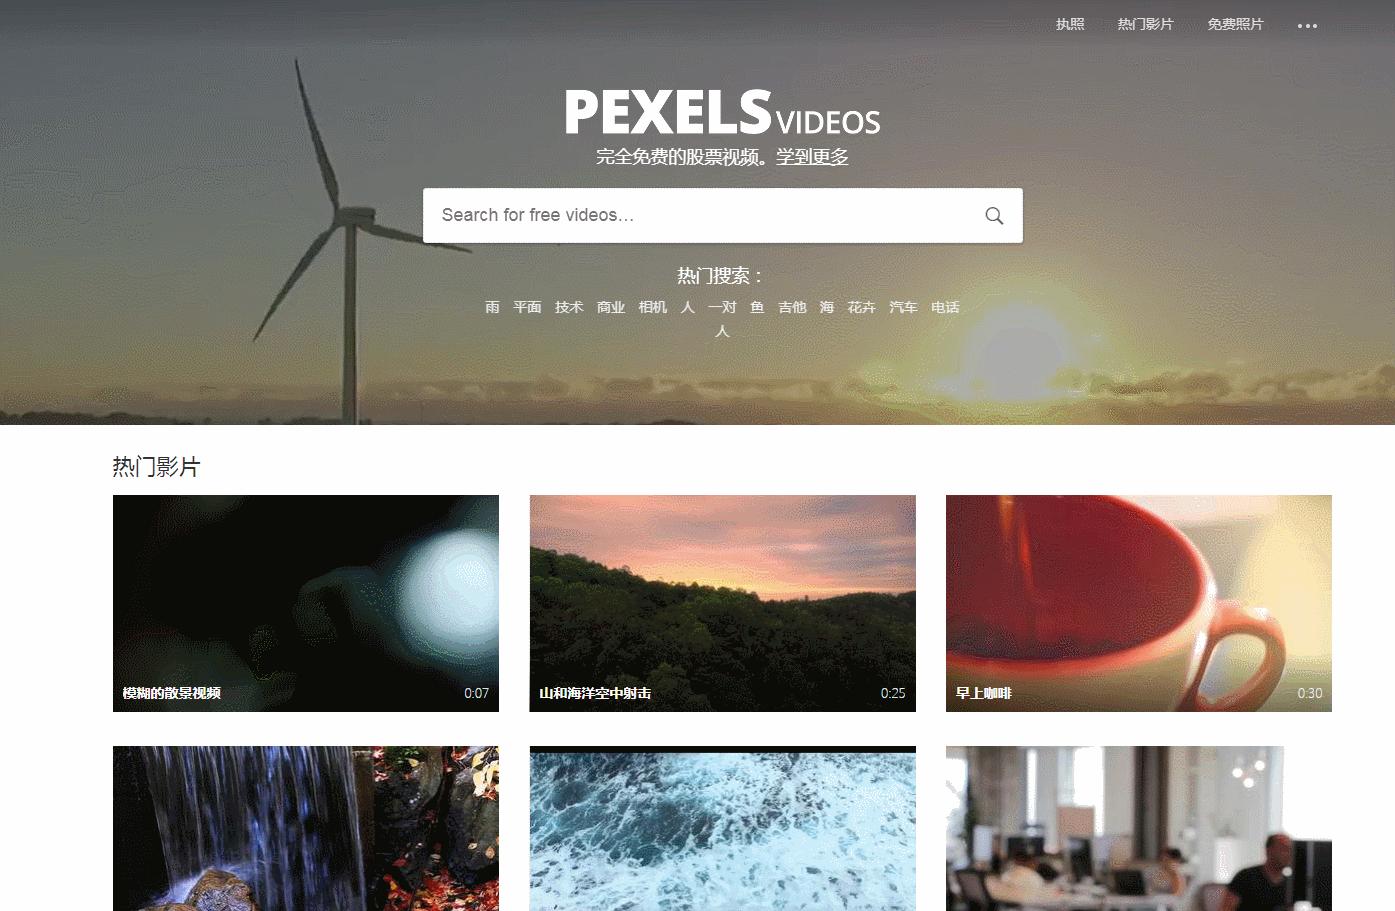The width and height of the screenshot is (1395, 911).
Task: Open the 早上咖啡 coffee cup video
Action: click(1139, 603)
